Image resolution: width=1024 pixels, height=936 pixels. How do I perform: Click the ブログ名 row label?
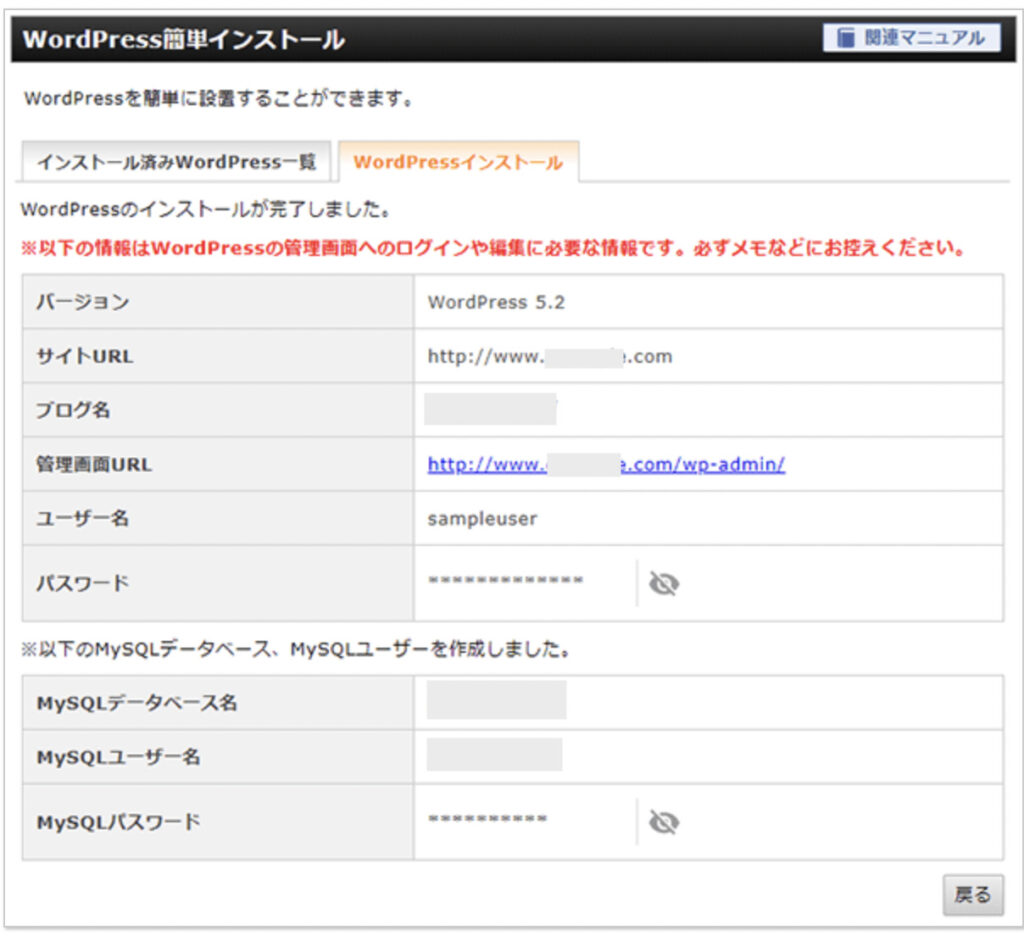coord(72,410)
